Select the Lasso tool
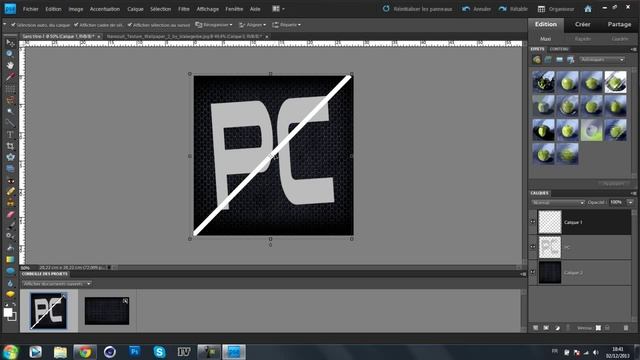This screenshot has height=360, width=640. (x=10, y=100)
